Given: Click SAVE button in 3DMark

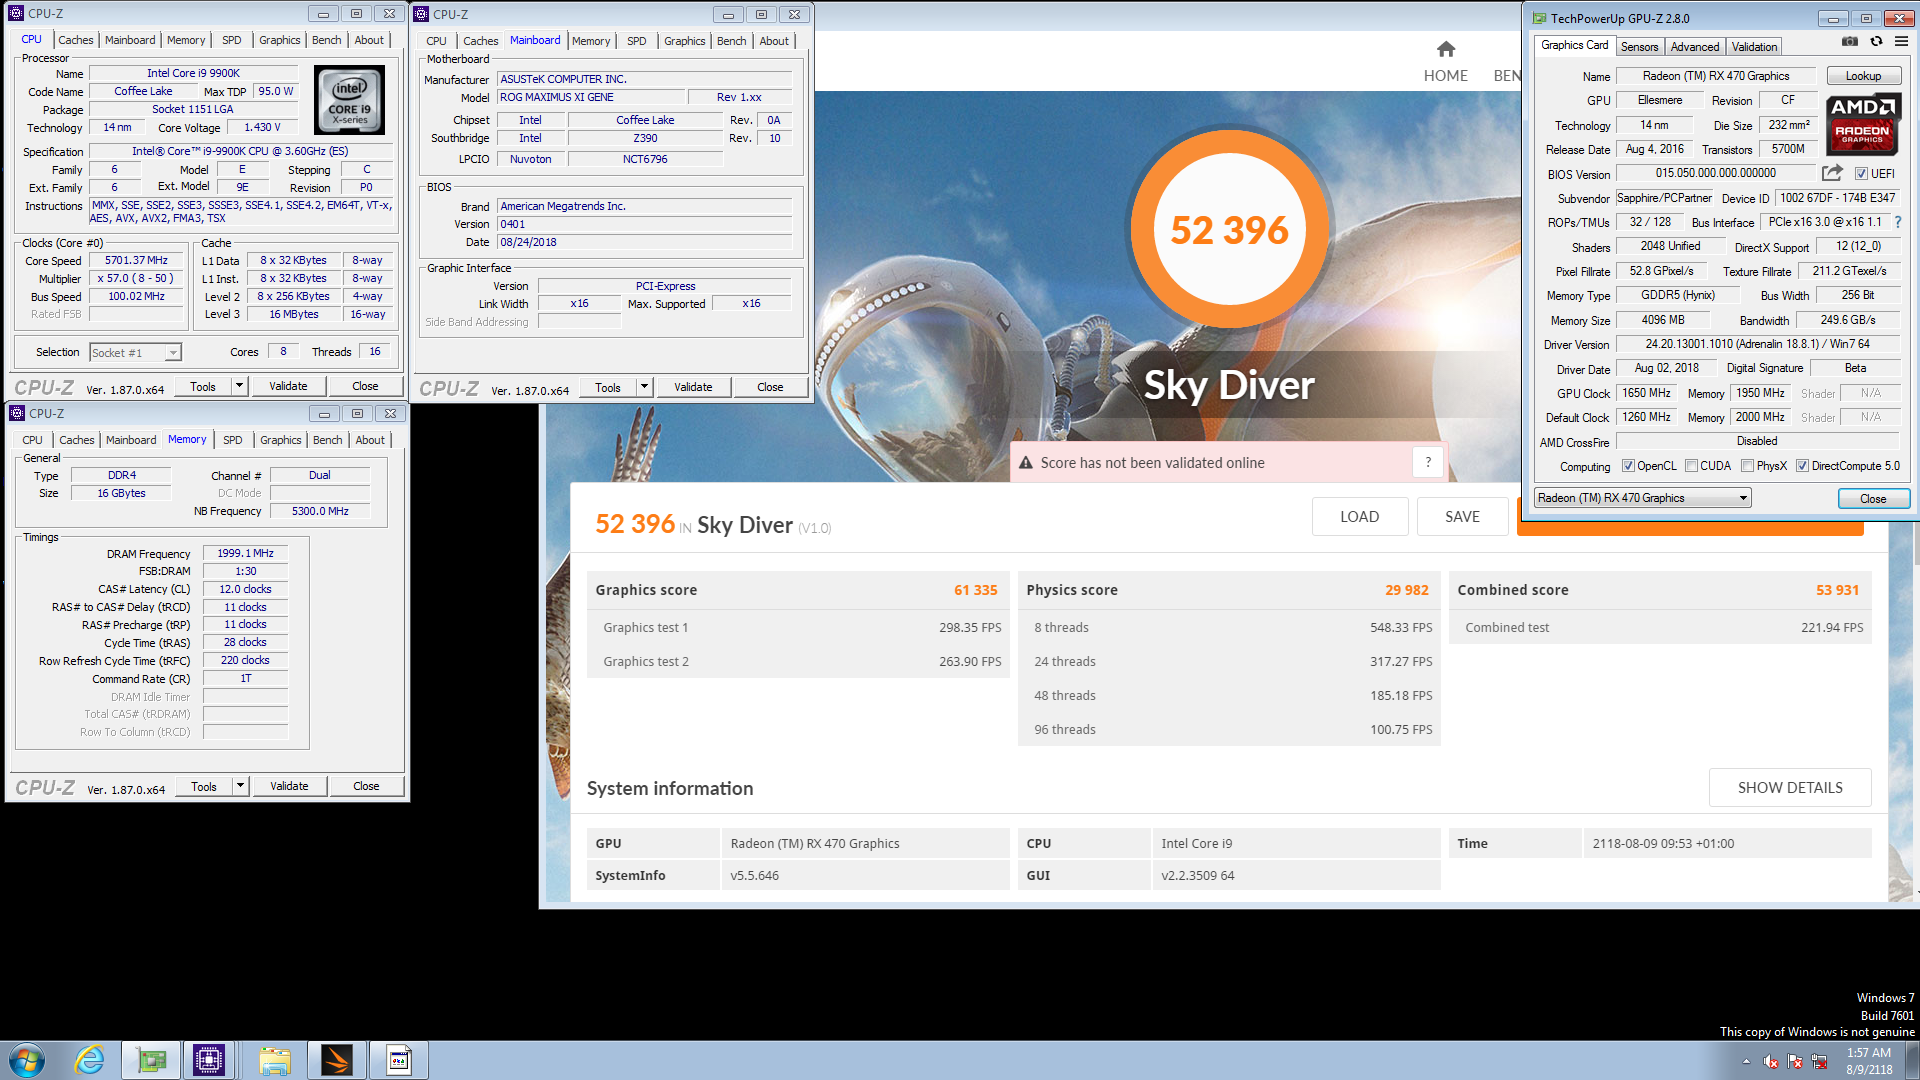Looking at the screenshot, I should click(1462, 517).
